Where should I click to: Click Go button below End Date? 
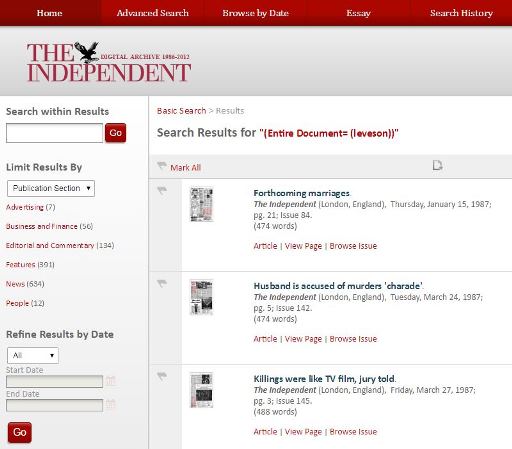[x=20, y=432]
